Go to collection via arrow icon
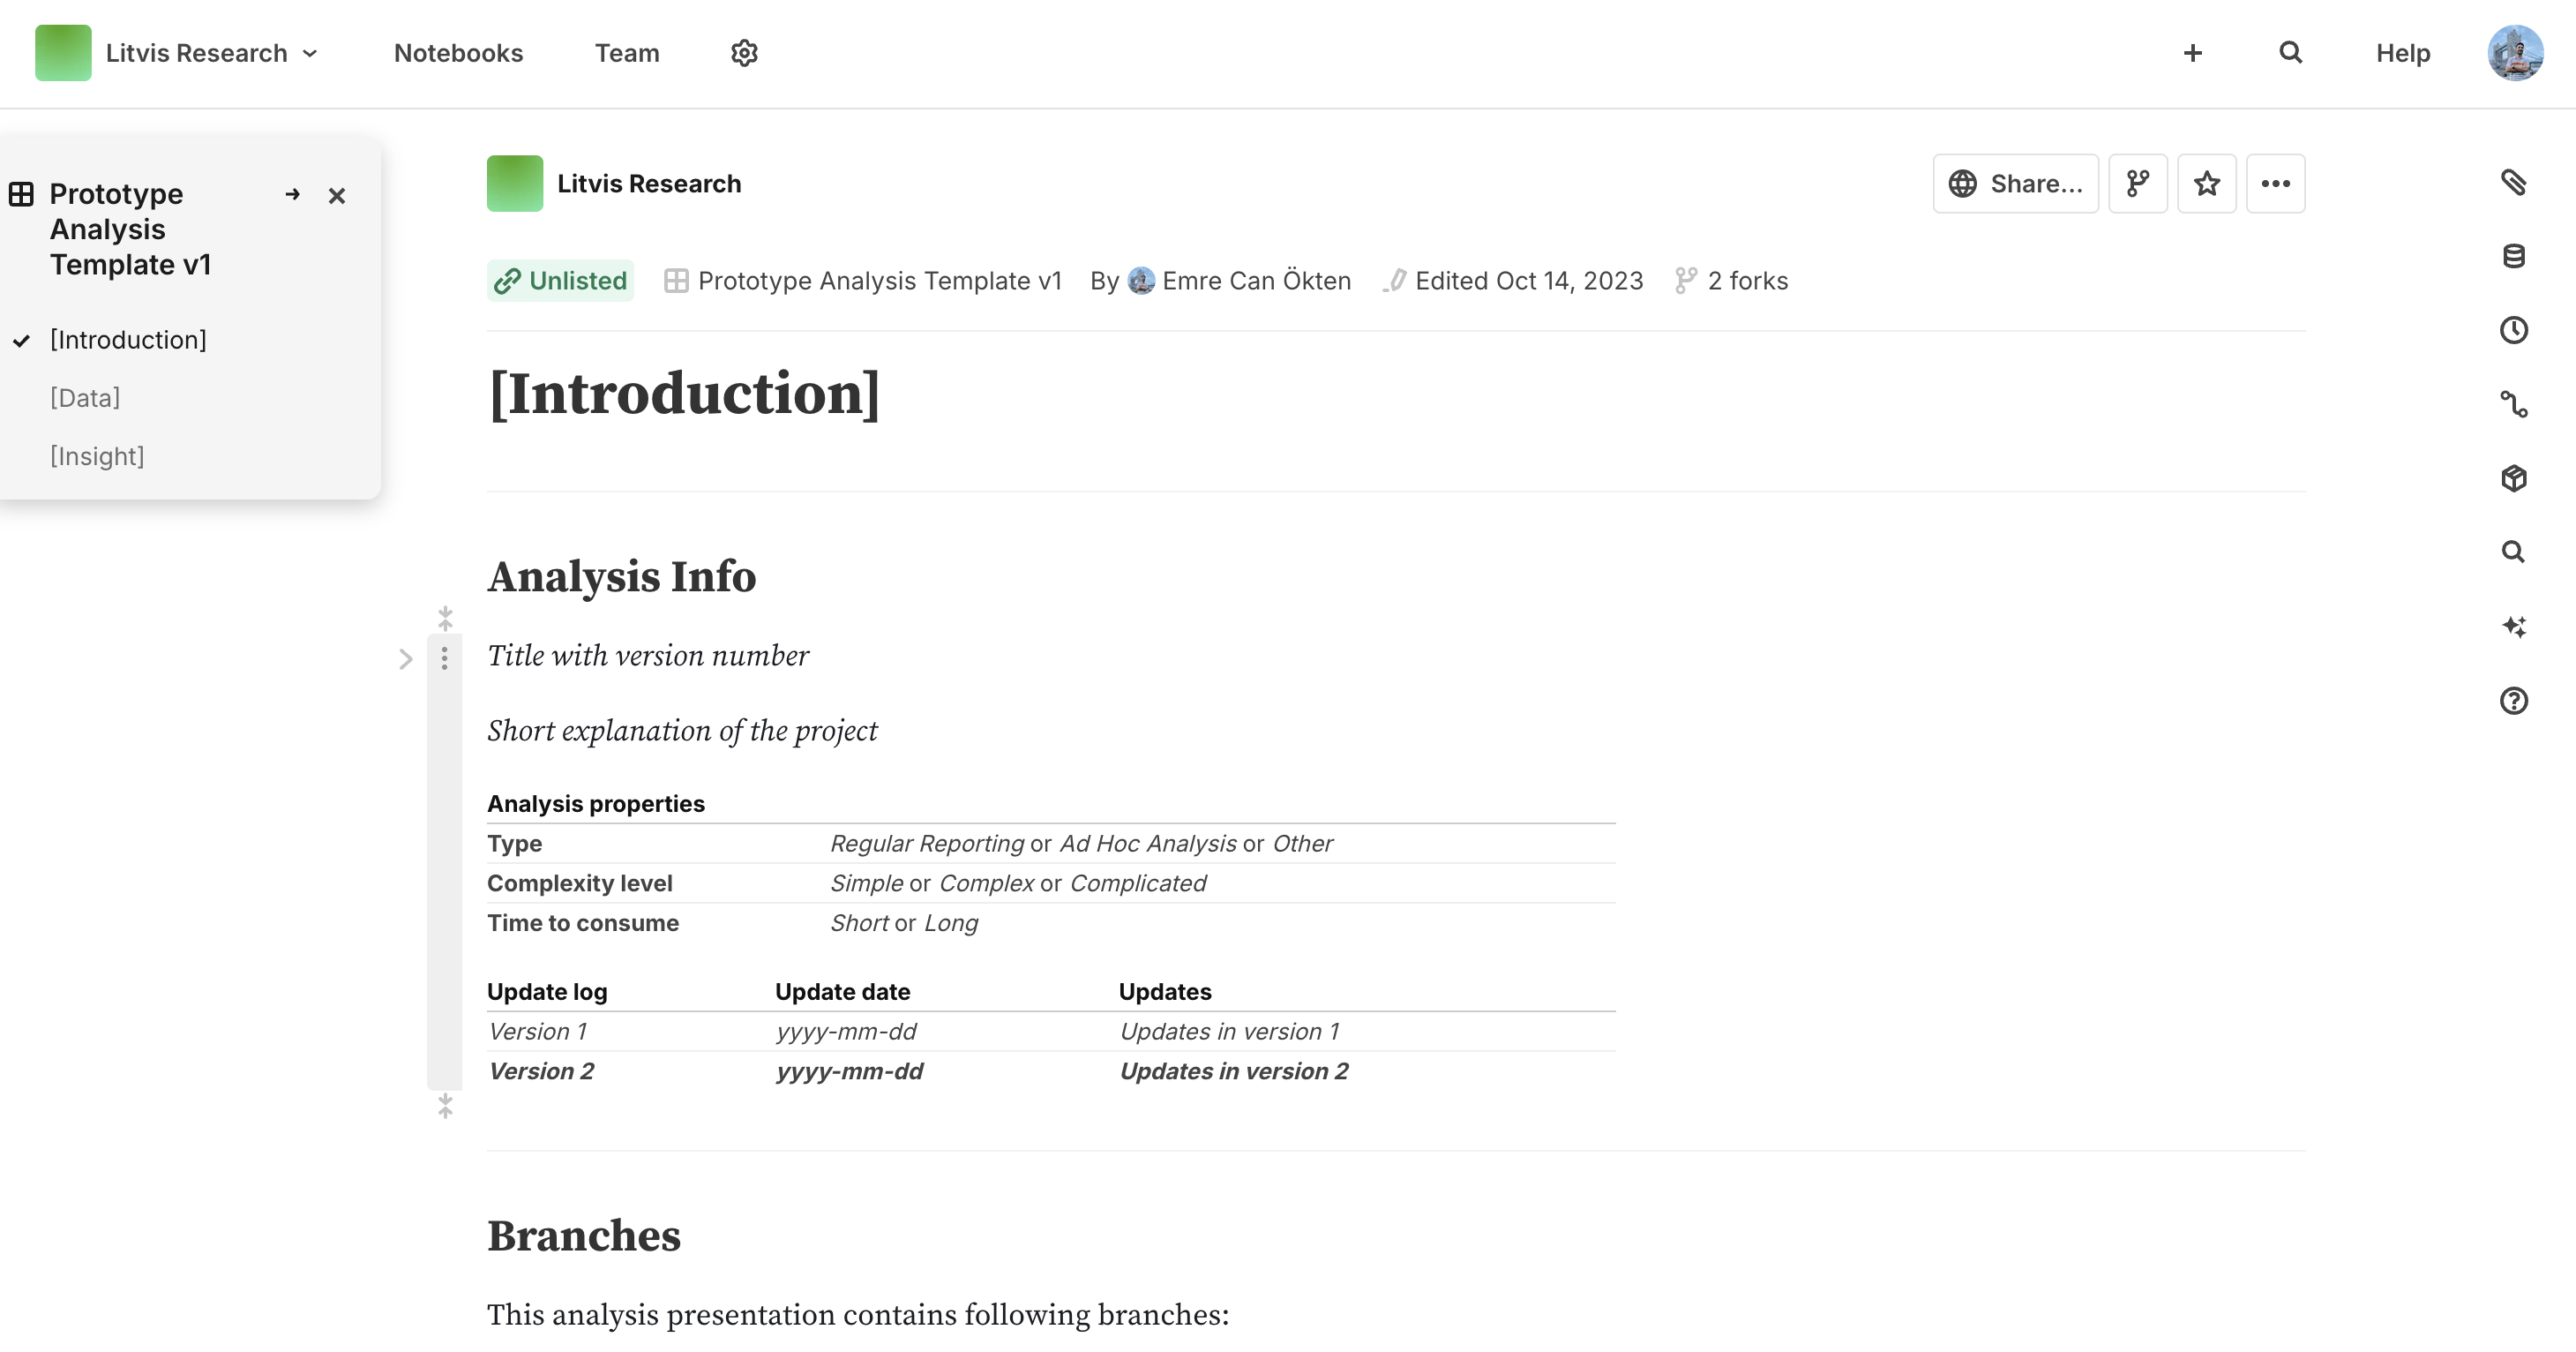 292,195
